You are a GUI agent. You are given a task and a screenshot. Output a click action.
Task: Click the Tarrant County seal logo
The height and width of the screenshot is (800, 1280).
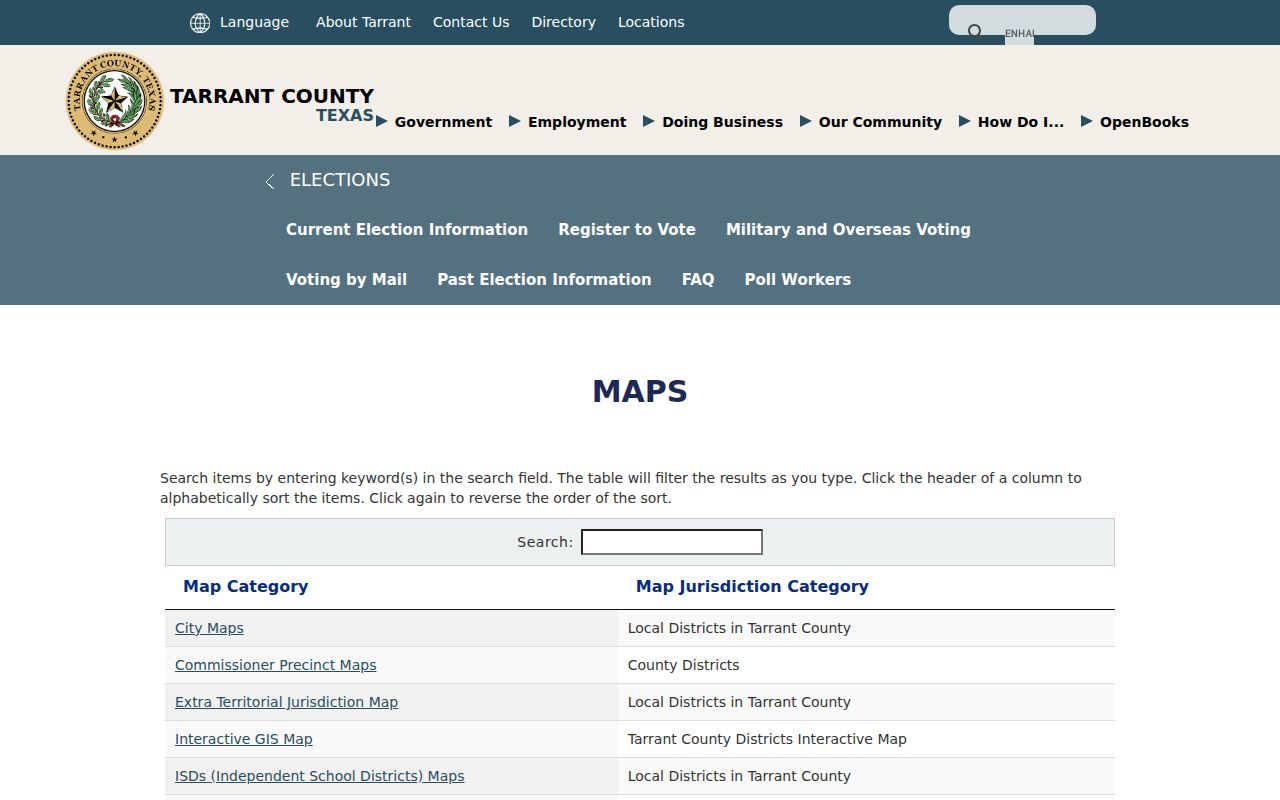(115, 101)
